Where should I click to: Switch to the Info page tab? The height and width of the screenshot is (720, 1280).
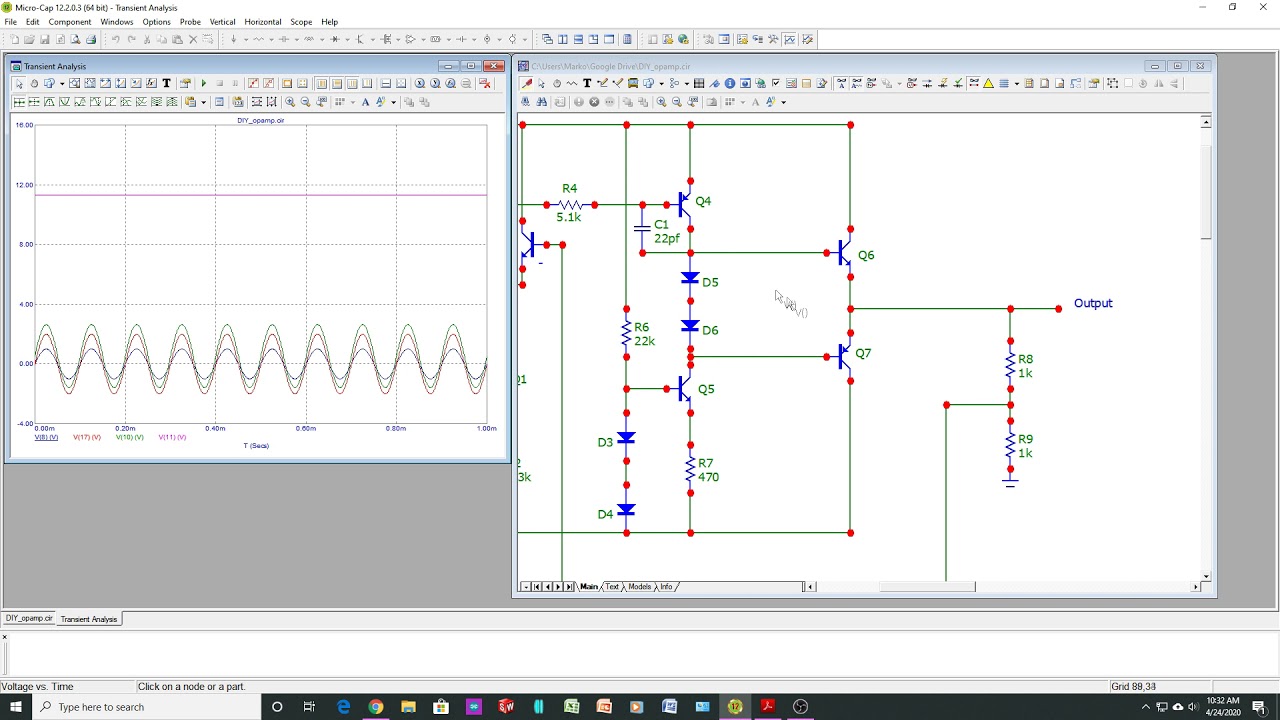pos(666,587)
